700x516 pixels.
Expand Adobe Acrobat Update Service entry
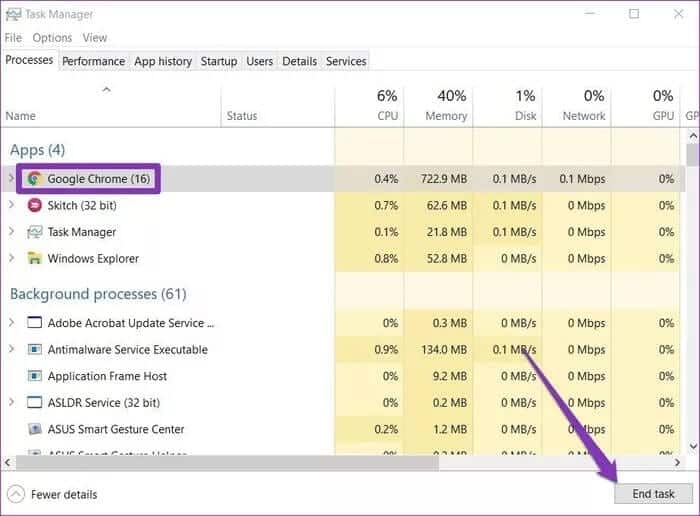pos(11,322)
